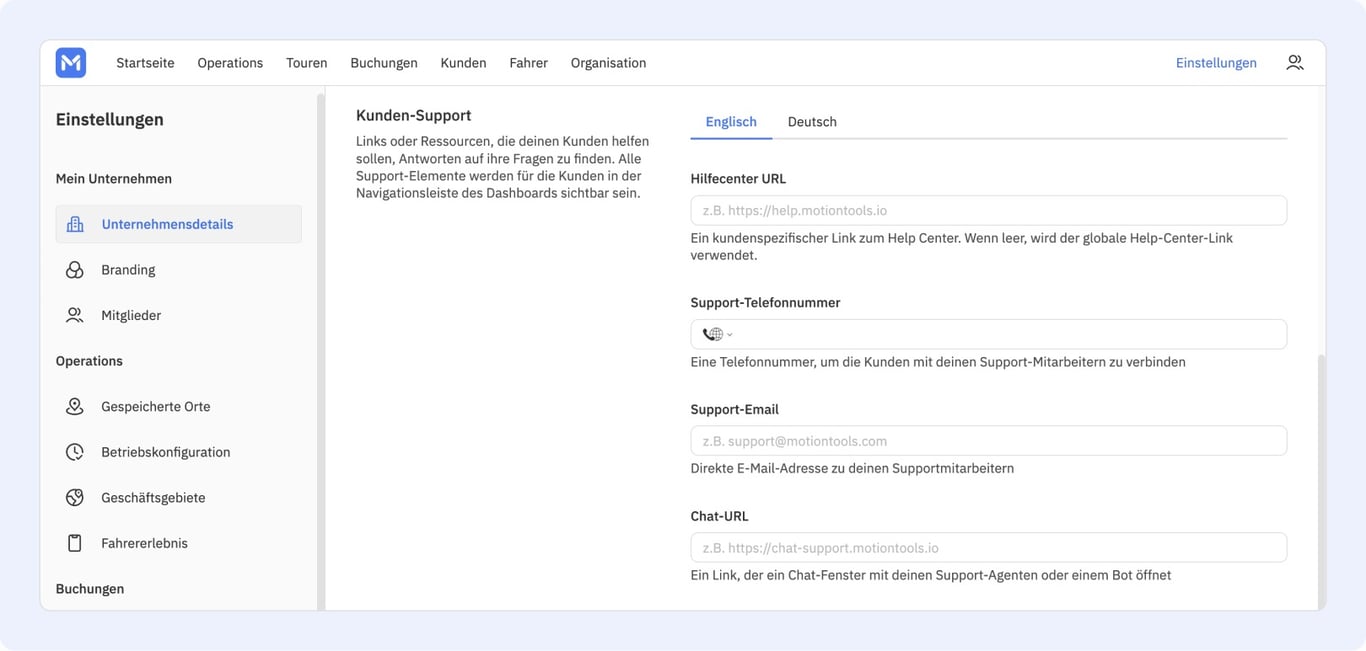Open Mitglieder in the sidebar
Screen dimensions: 1366x651
pos(179,315)
